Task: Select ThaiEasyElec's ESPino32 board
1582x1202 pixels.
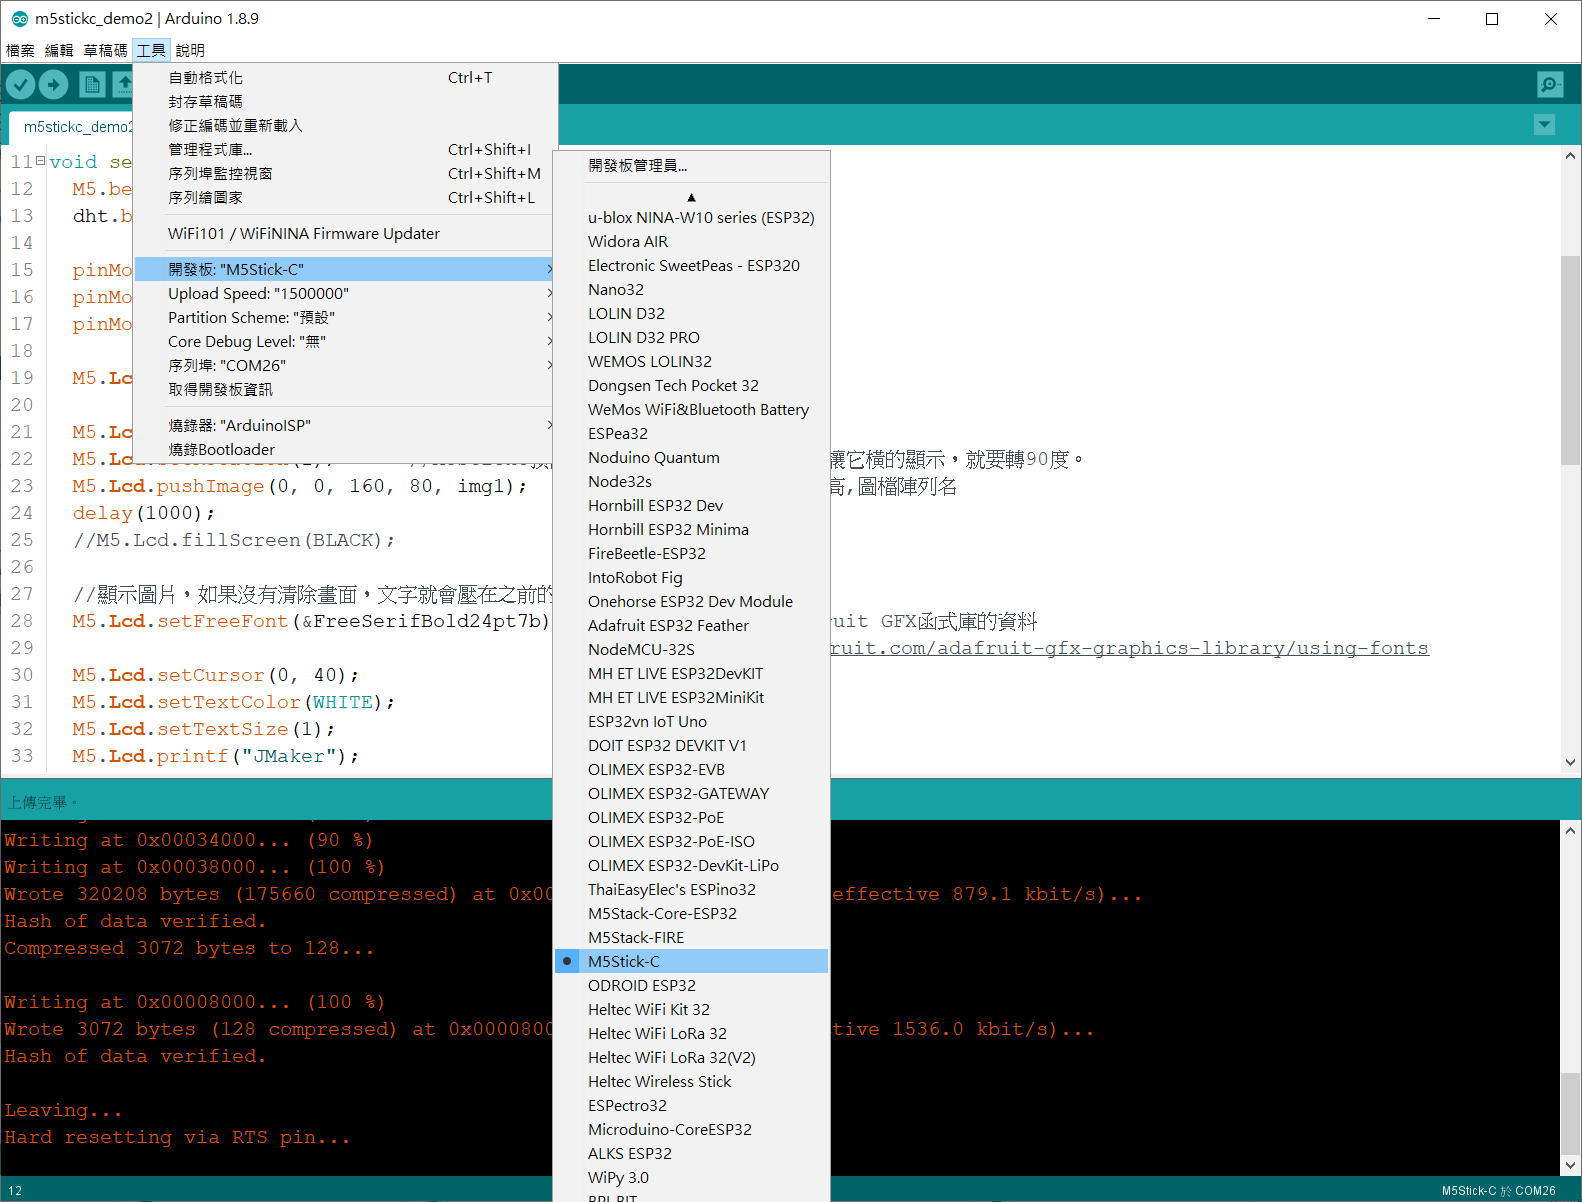Action: (x=691, y=889)
